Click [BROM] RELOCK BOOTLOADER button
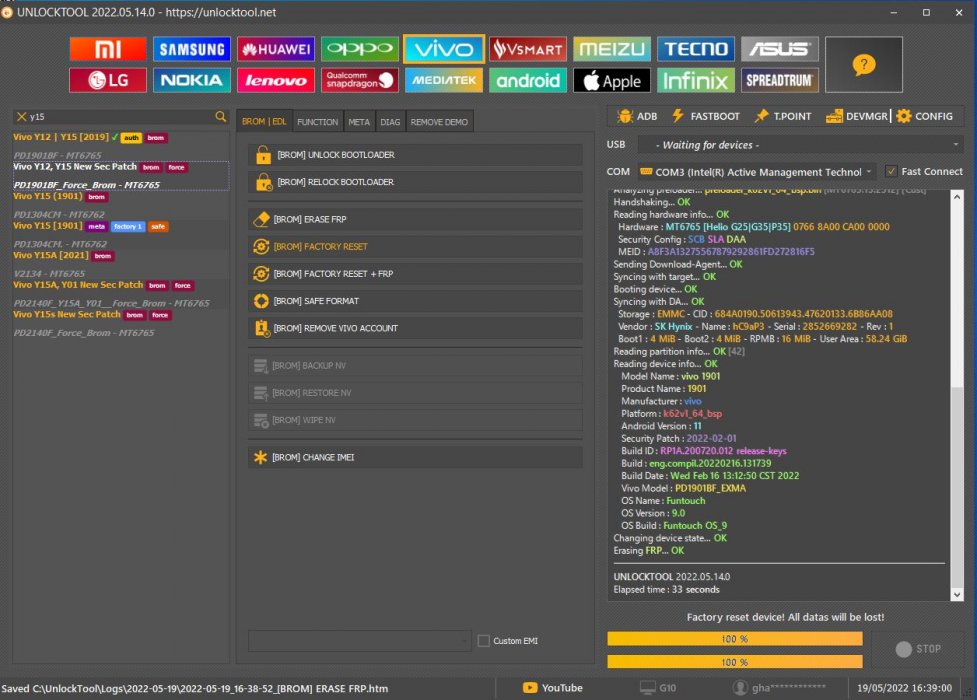Image resolution: width=977 pixels, height=700 pixels. pos(416,182)
